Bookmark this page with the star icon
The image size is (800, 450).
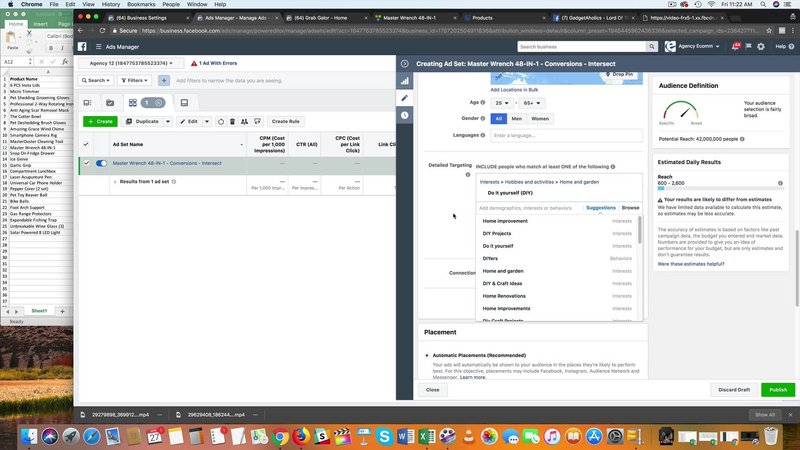pyautogui.click(x=769, y=31)
